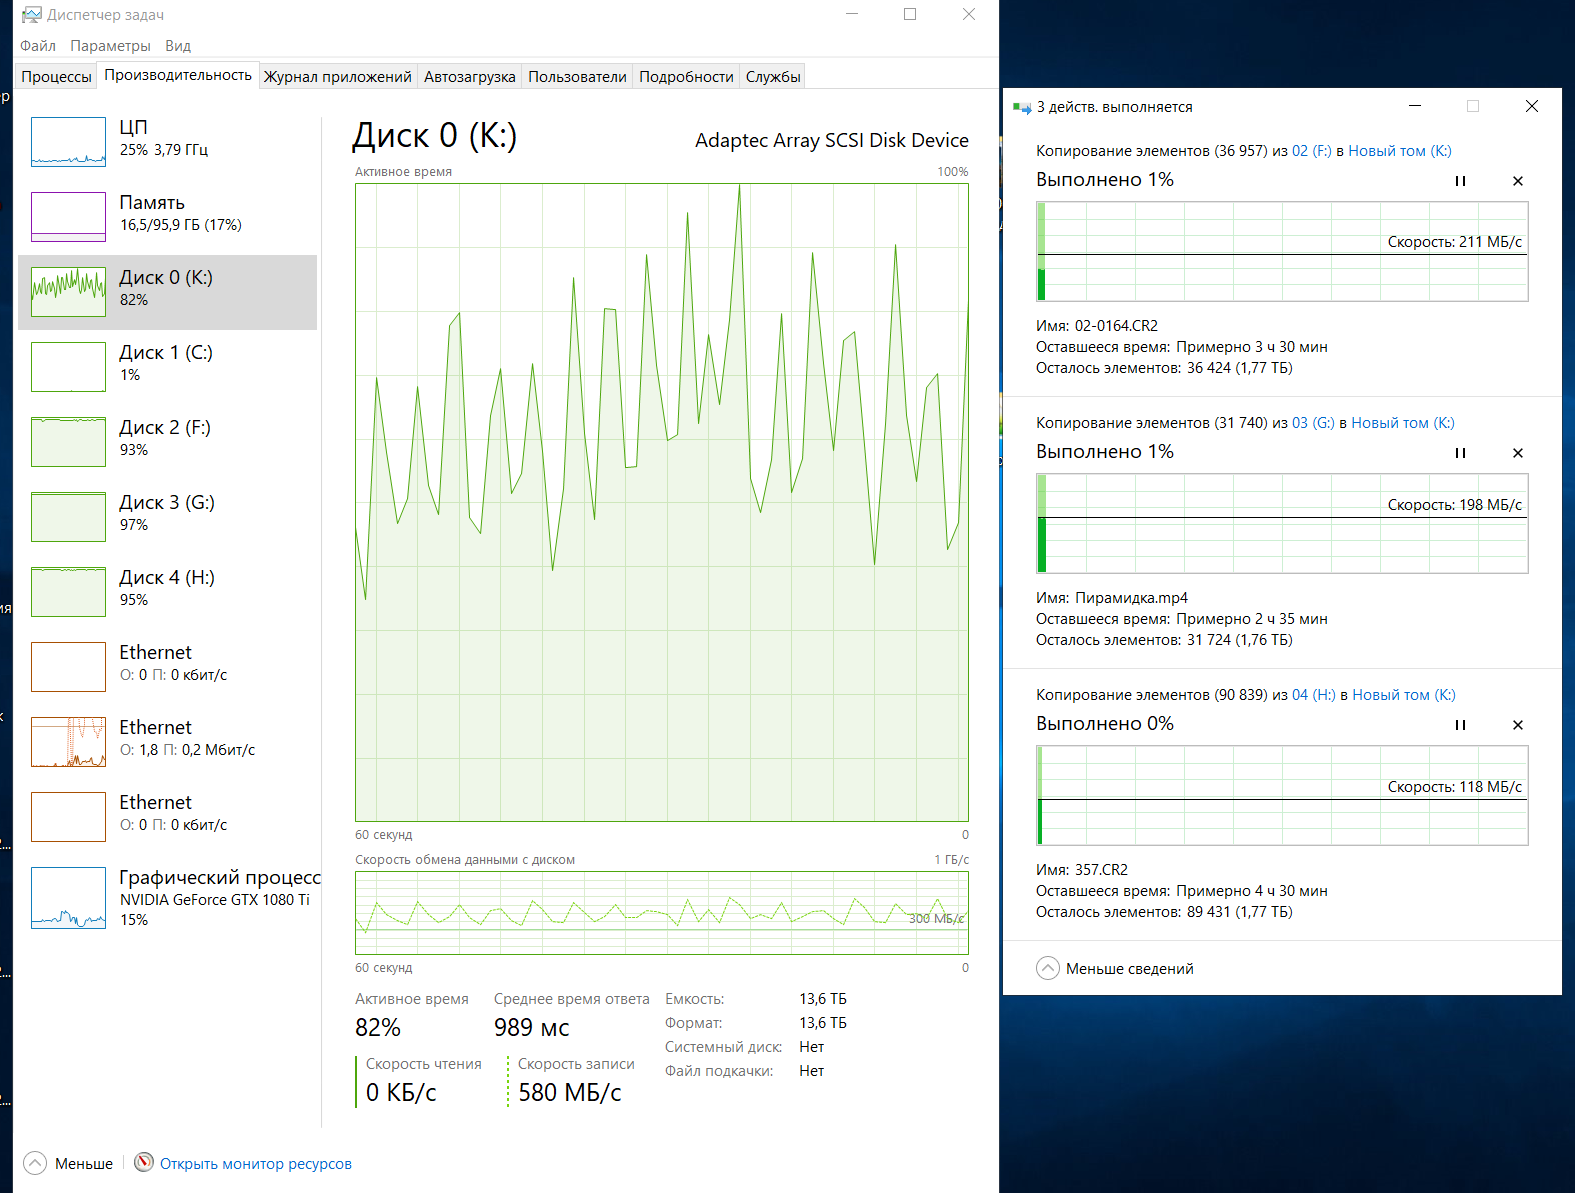Pause the copy from 02 (F:)
This screenshot has width=1575, height=1193.
[1460, 181]
